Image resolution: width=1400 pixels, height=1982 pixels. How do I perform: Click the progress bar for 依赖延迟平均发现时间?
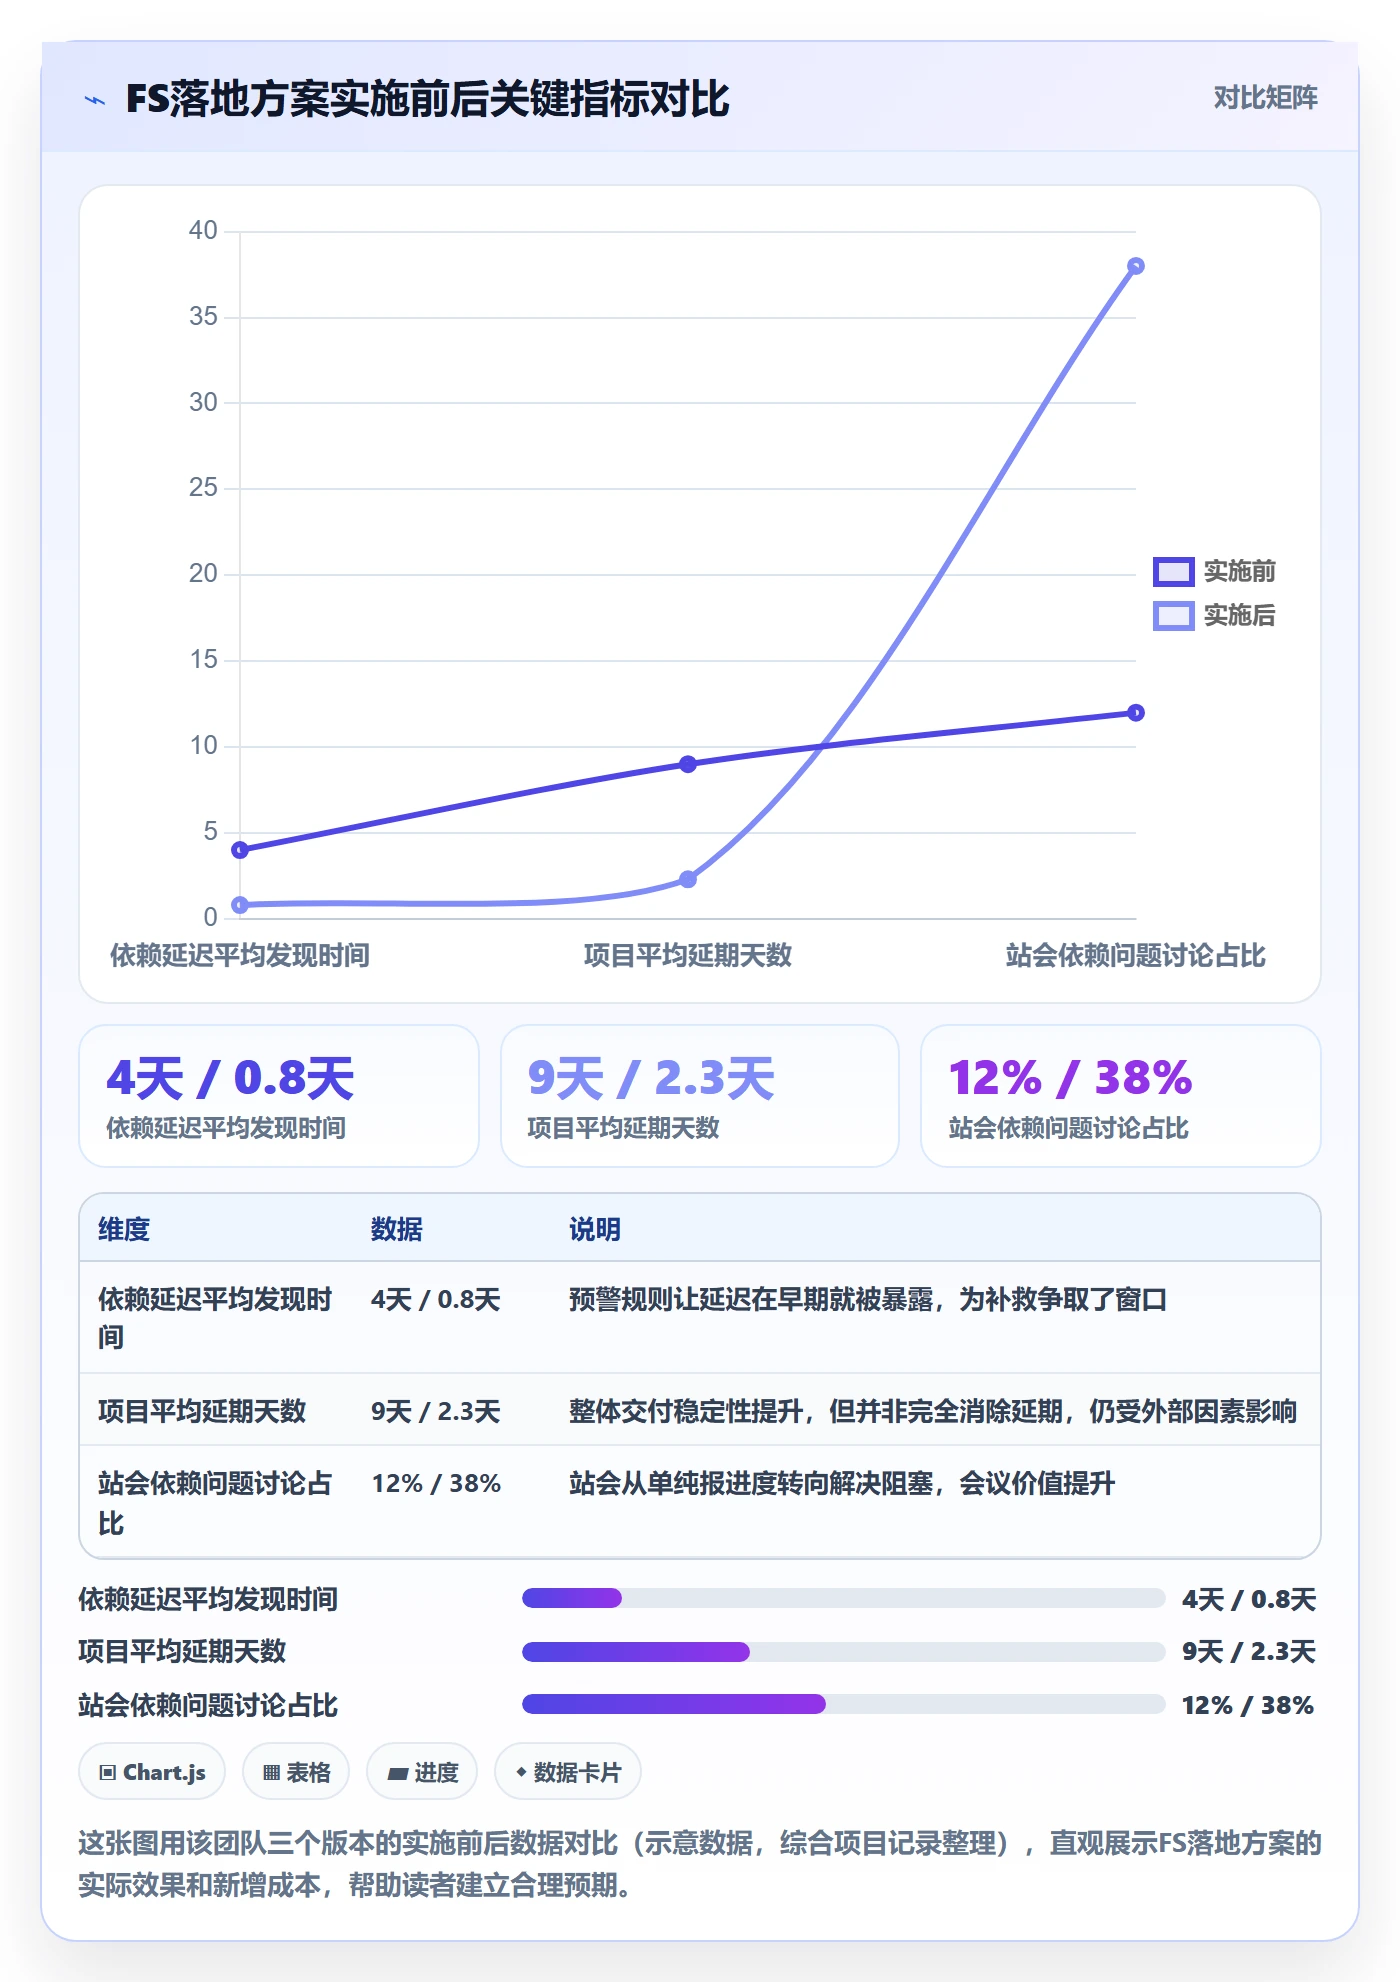(x=844, y=1598)
